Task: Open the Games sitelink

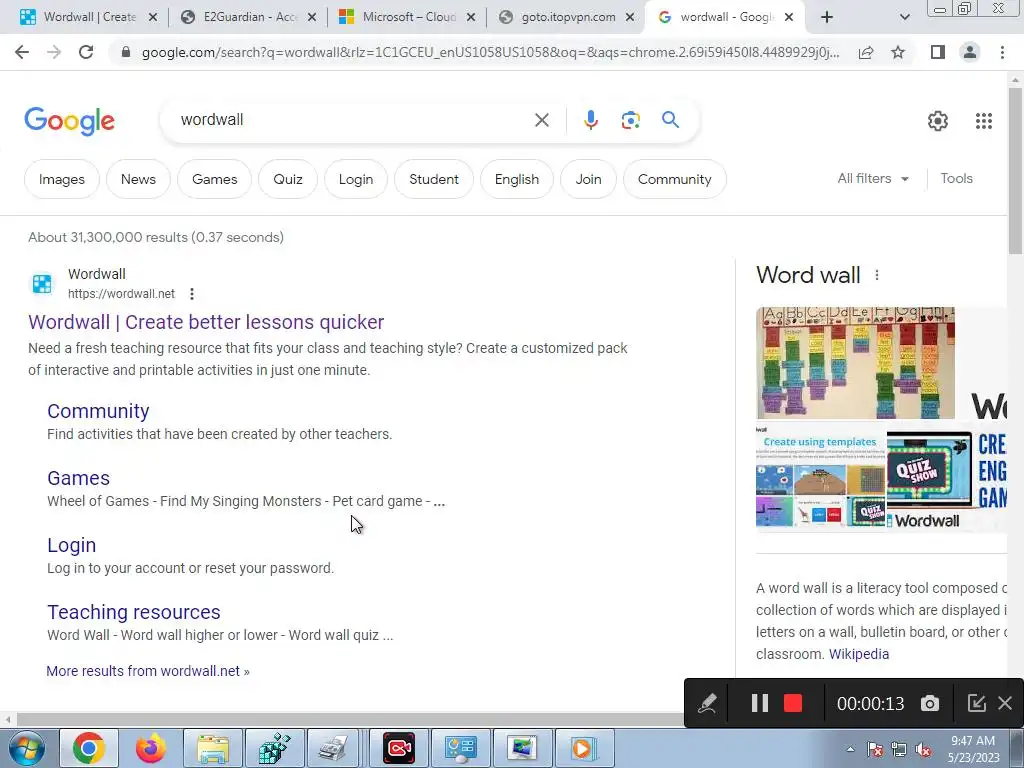Action: tap(78, 478)
